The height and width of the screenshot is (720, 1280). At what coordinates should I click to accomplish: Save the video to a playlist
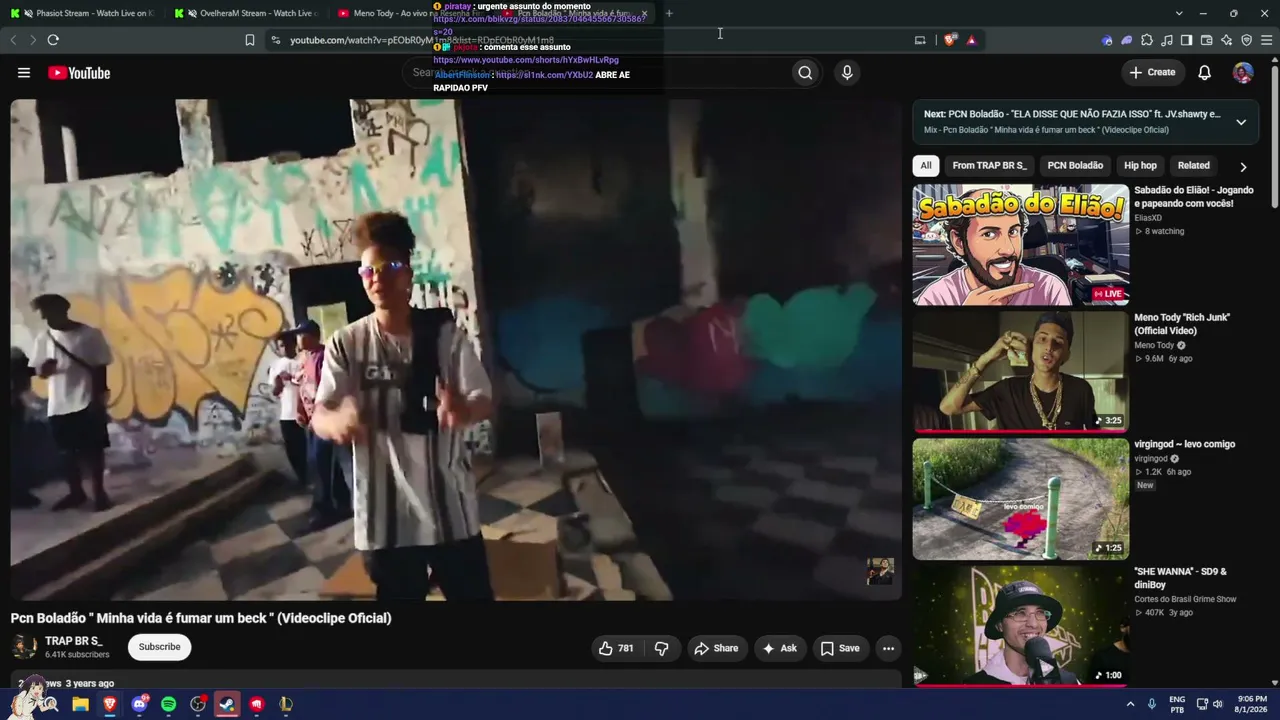[x=840, y=648]
